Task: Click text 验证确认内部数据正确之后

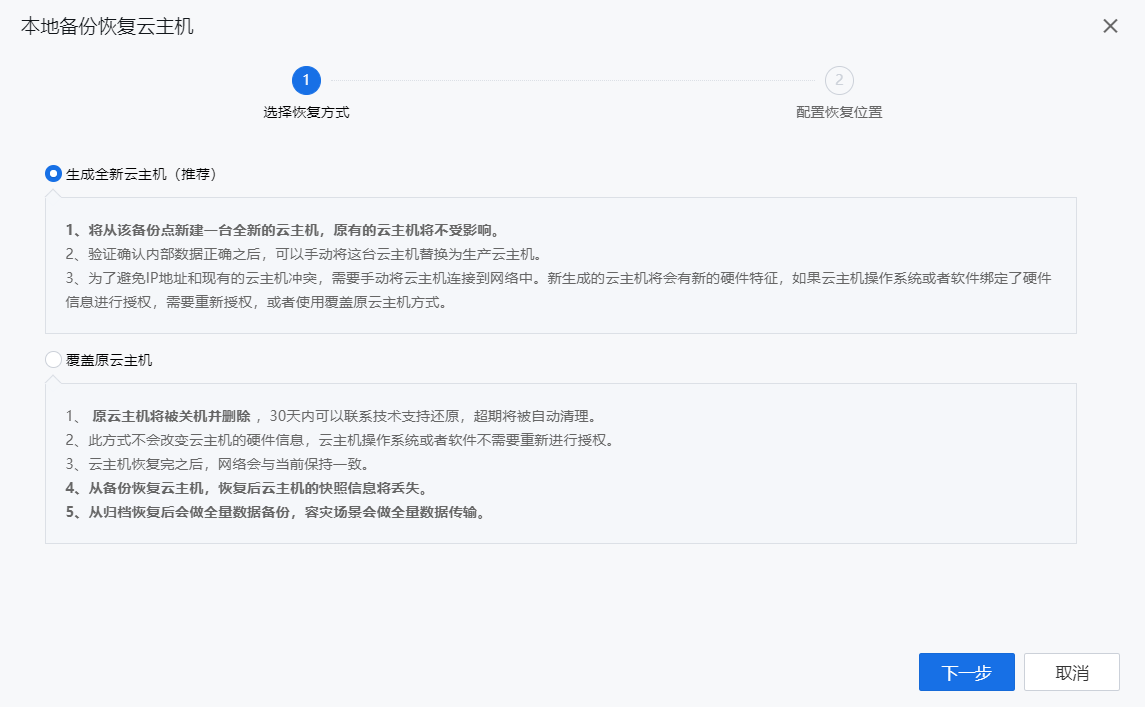Action: [x=175, y=254]
